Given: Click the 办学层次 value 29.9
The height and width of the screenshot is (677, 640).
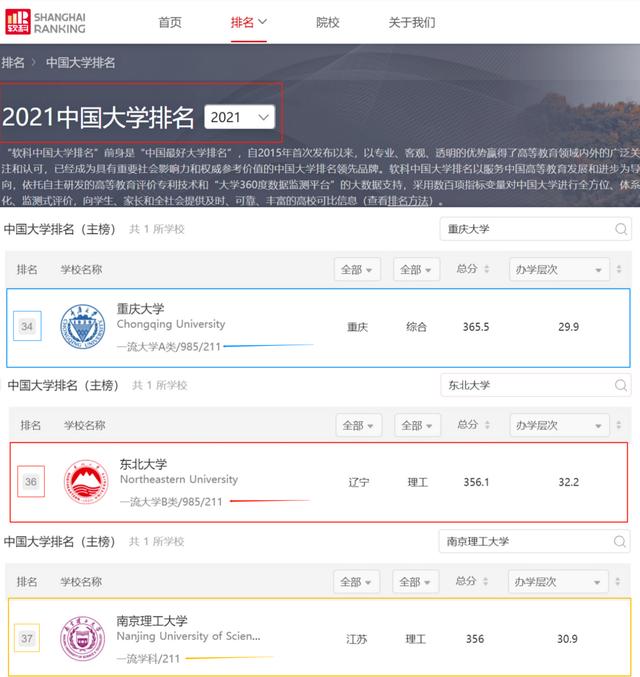Looking at the screenshot, I should click(568, 327).
